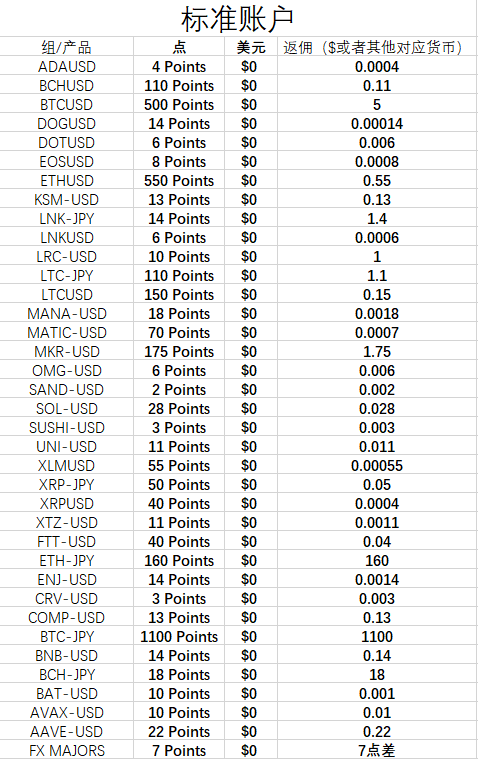Select the BTC-JPY product cell
This screenshot has width=478, height=759.
[x=67, y=637]
